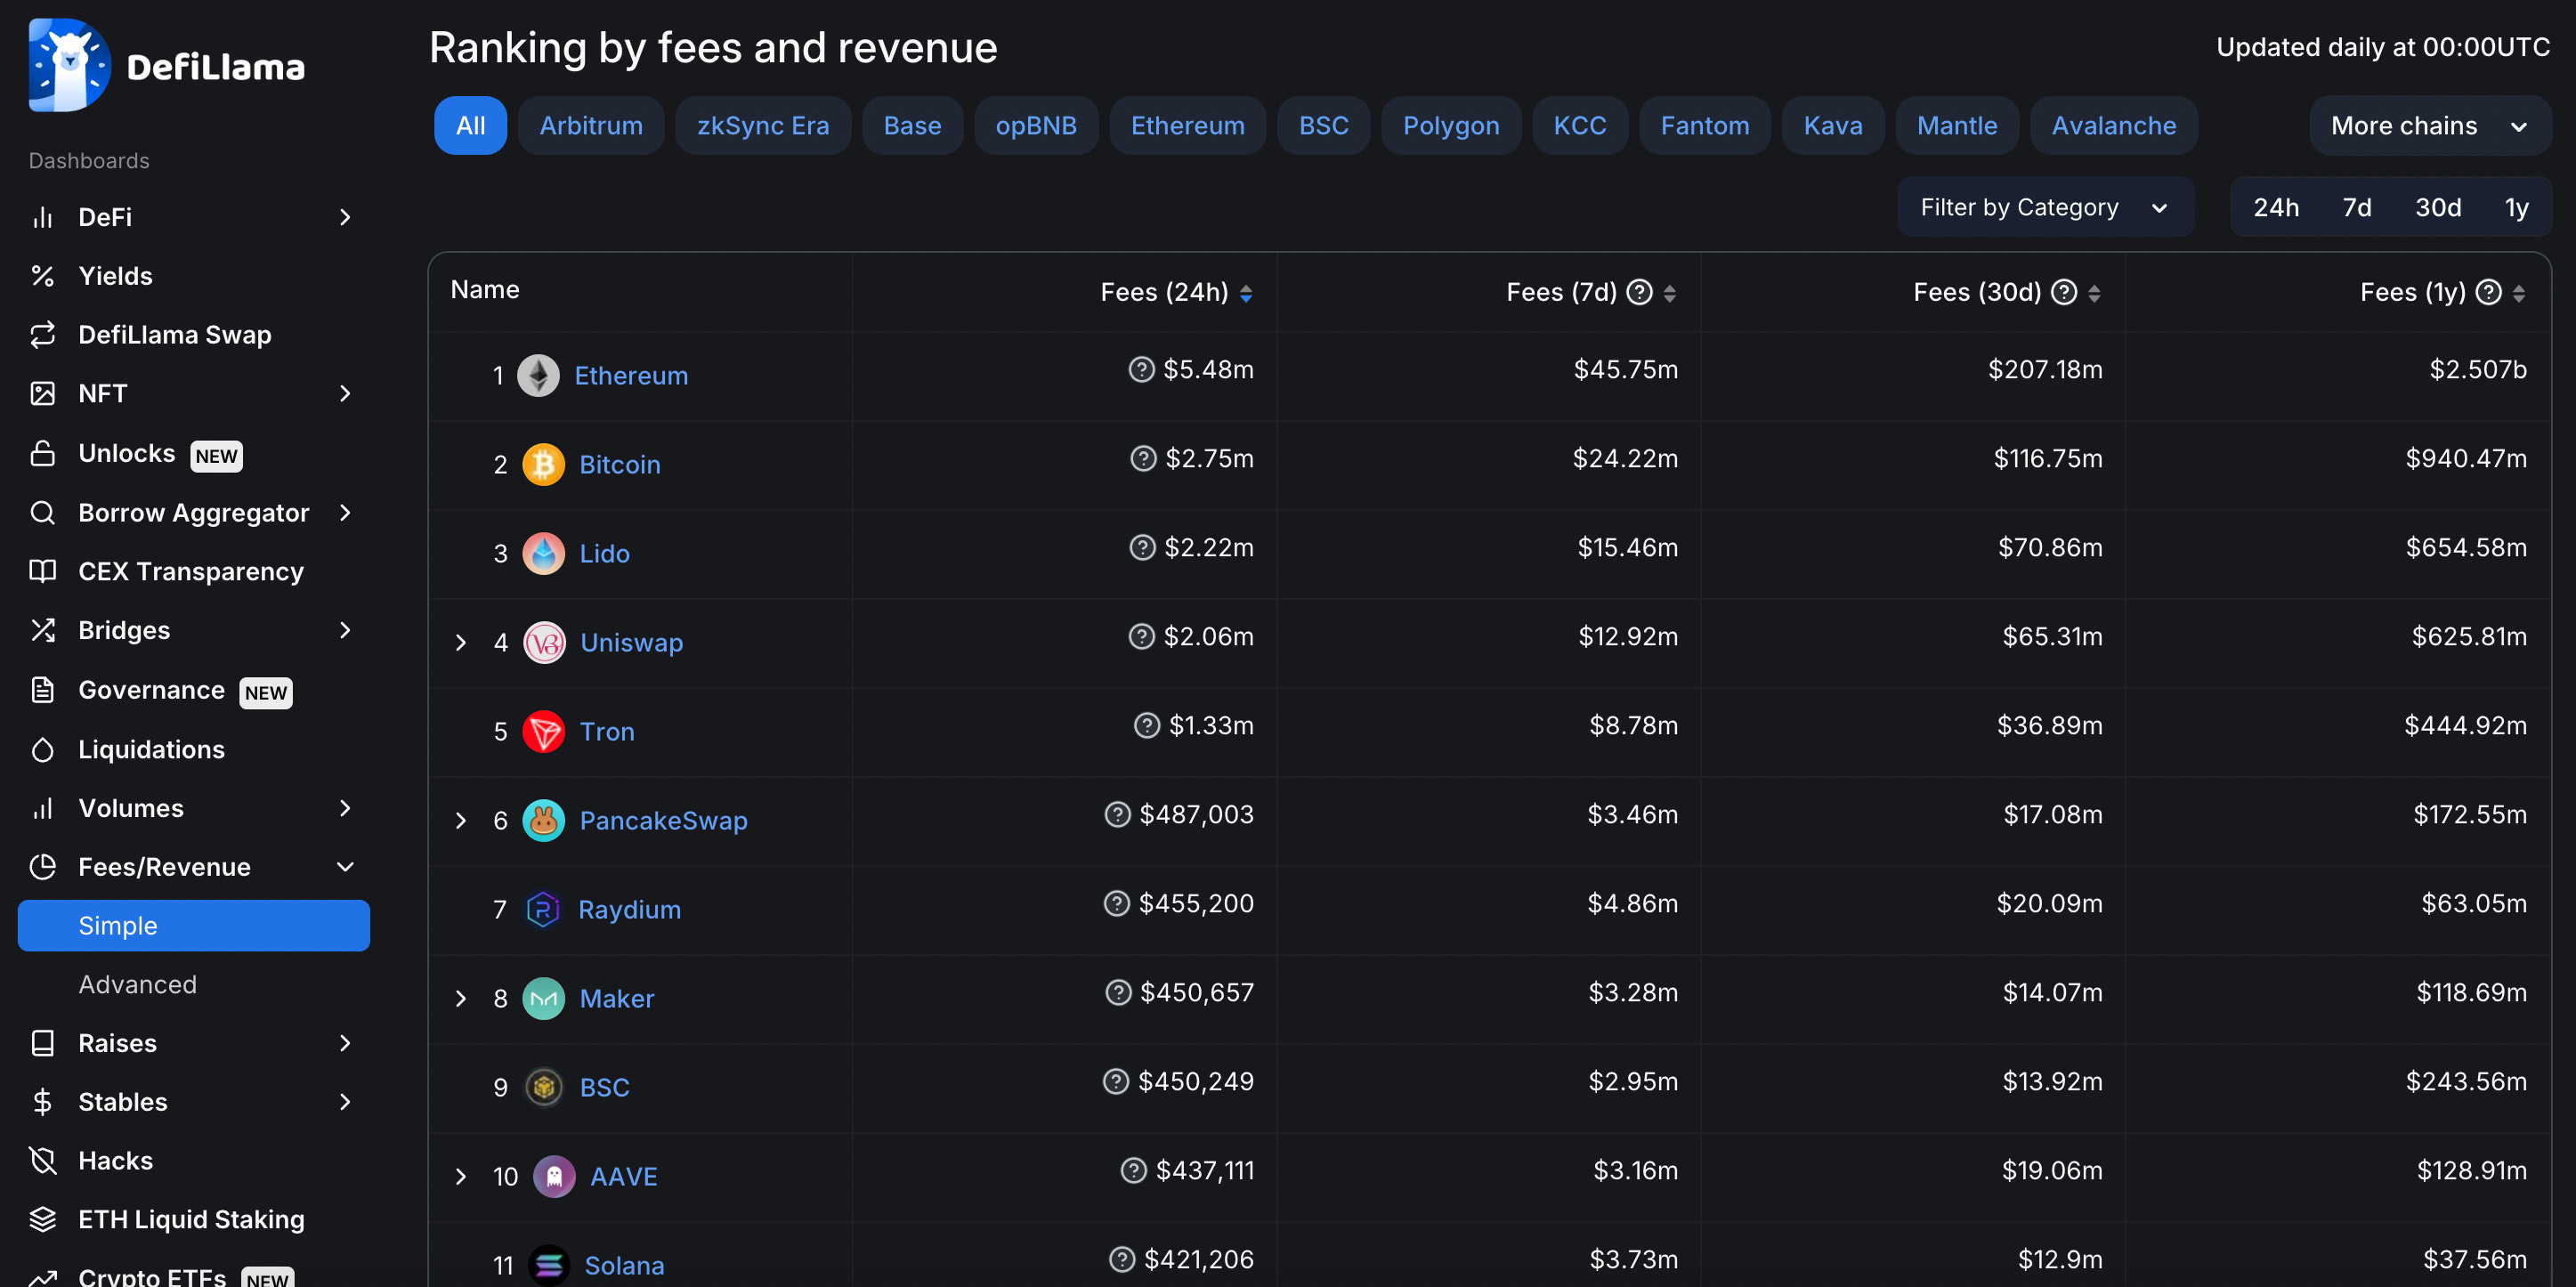Filter by the opBNB chain

[x=1036, y=126]
